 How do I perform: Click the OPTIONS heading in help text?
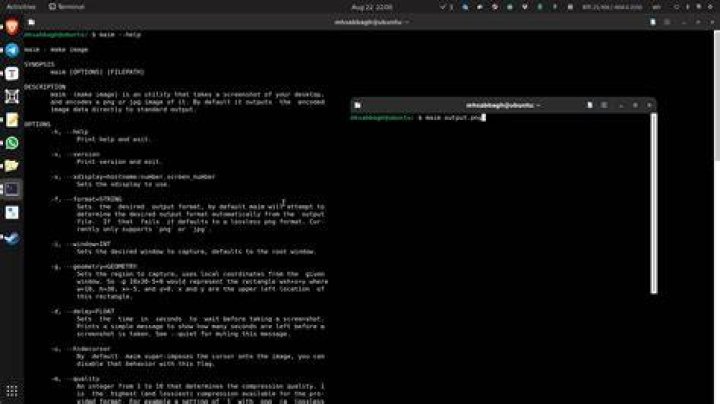click(x=37, y=124)
